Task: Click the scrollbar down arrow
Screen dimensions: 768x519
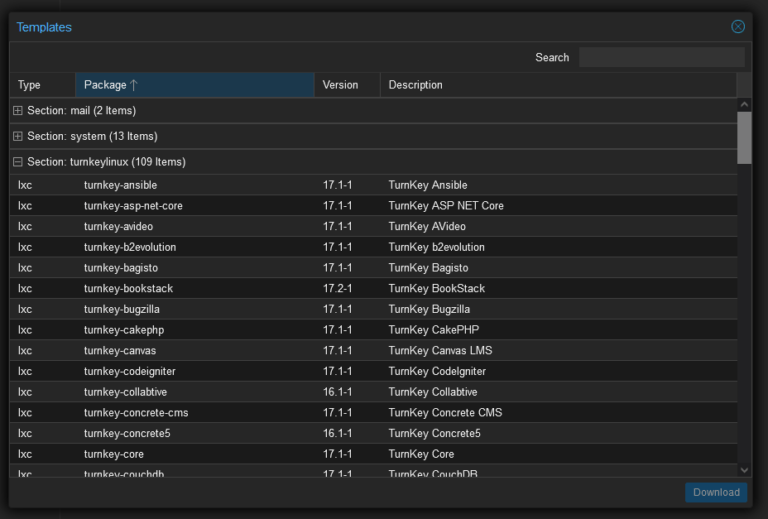Action: pyautogui.click(x=744, y=470)
